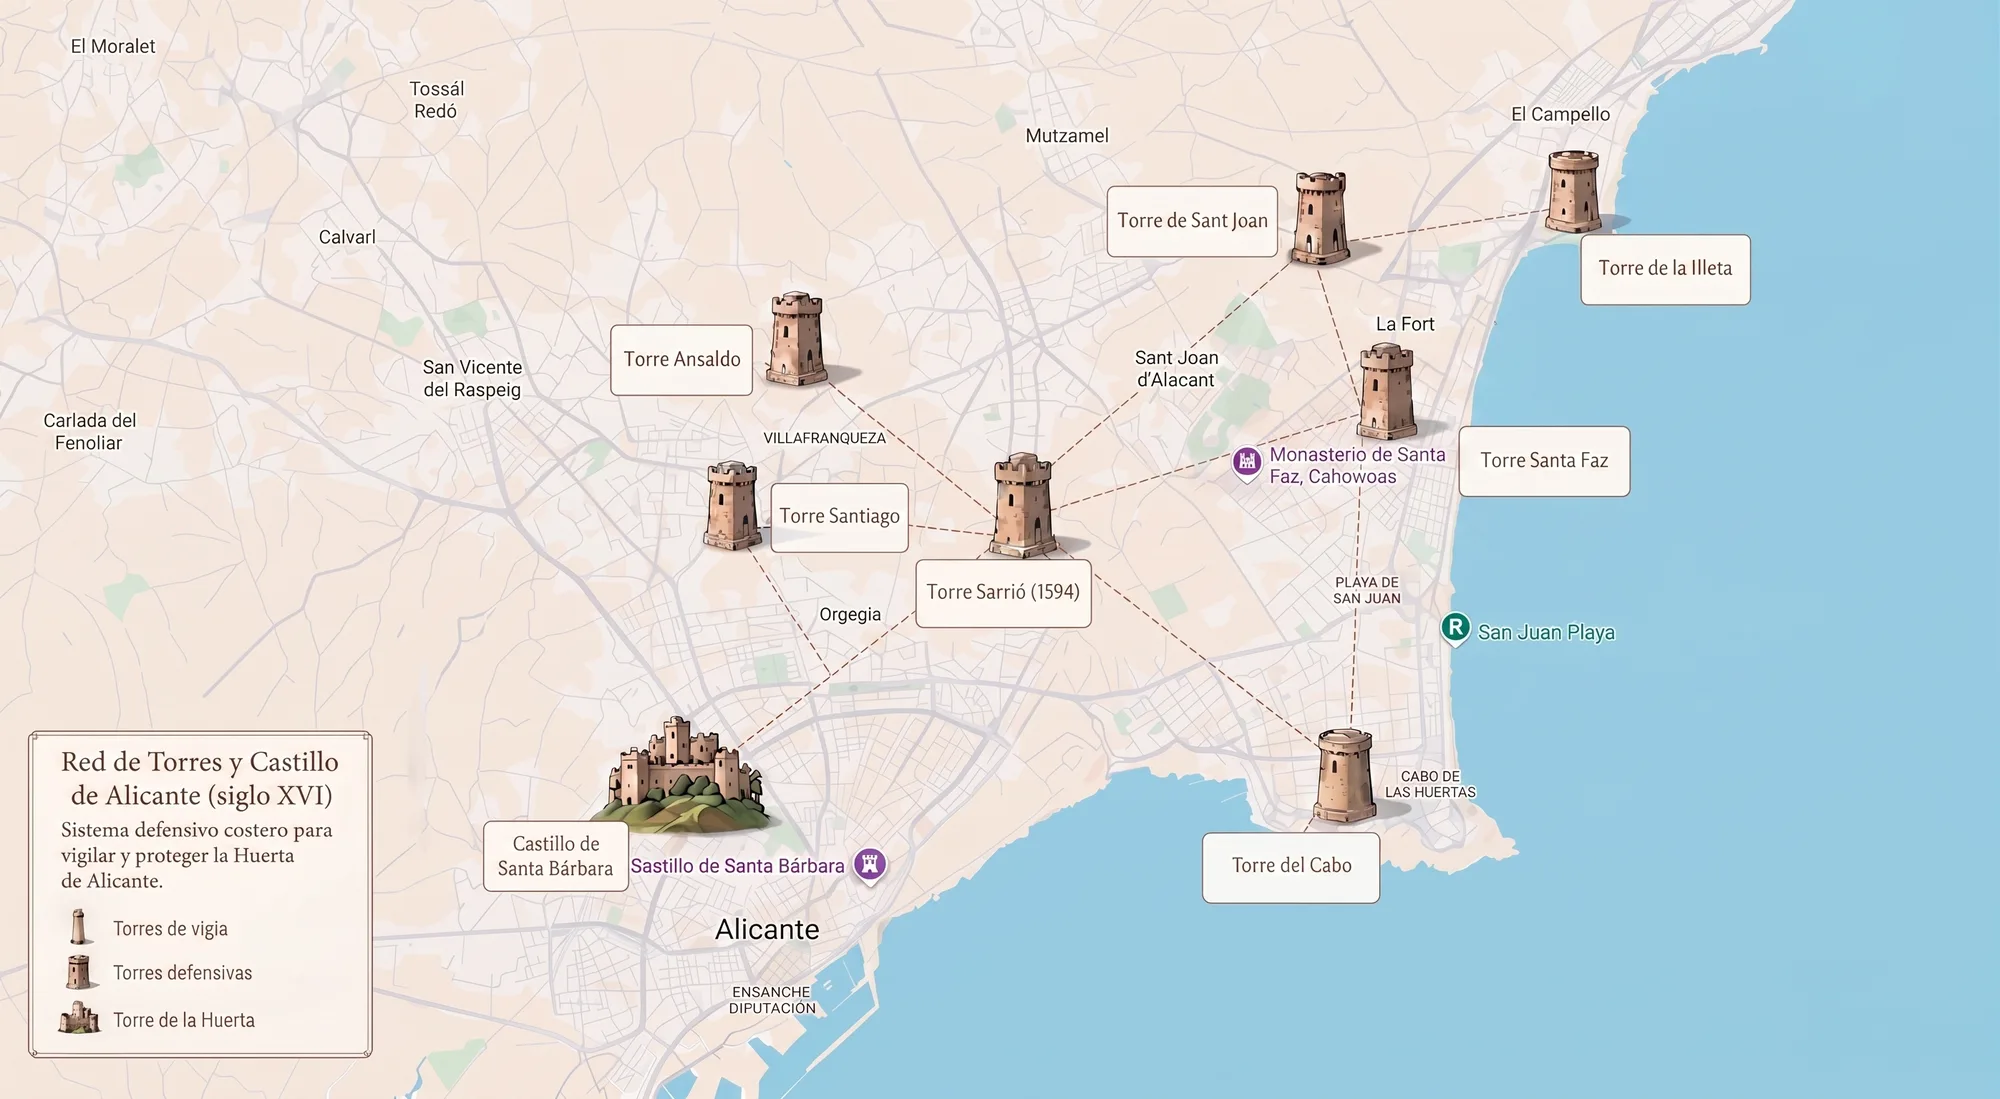Click the Carlada del Fenoliar label
The width and height of the screenshot is (2000, 1099).
coord(89,432)
